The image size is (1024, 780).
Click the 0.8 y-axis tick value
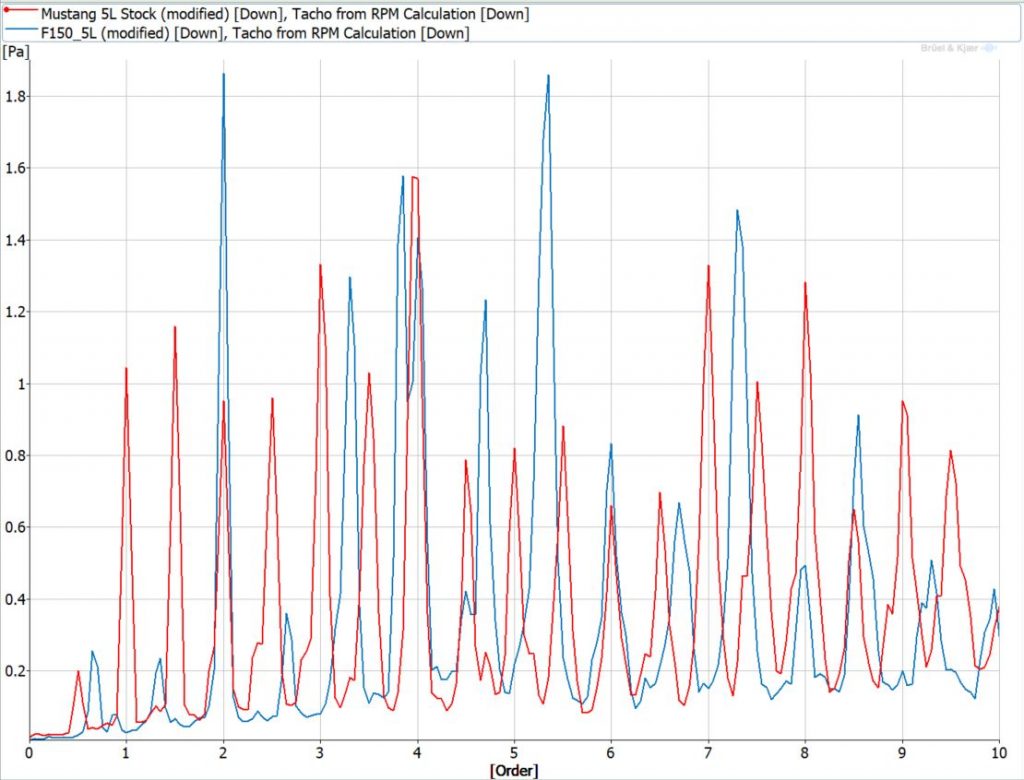[x=15, y=456]
